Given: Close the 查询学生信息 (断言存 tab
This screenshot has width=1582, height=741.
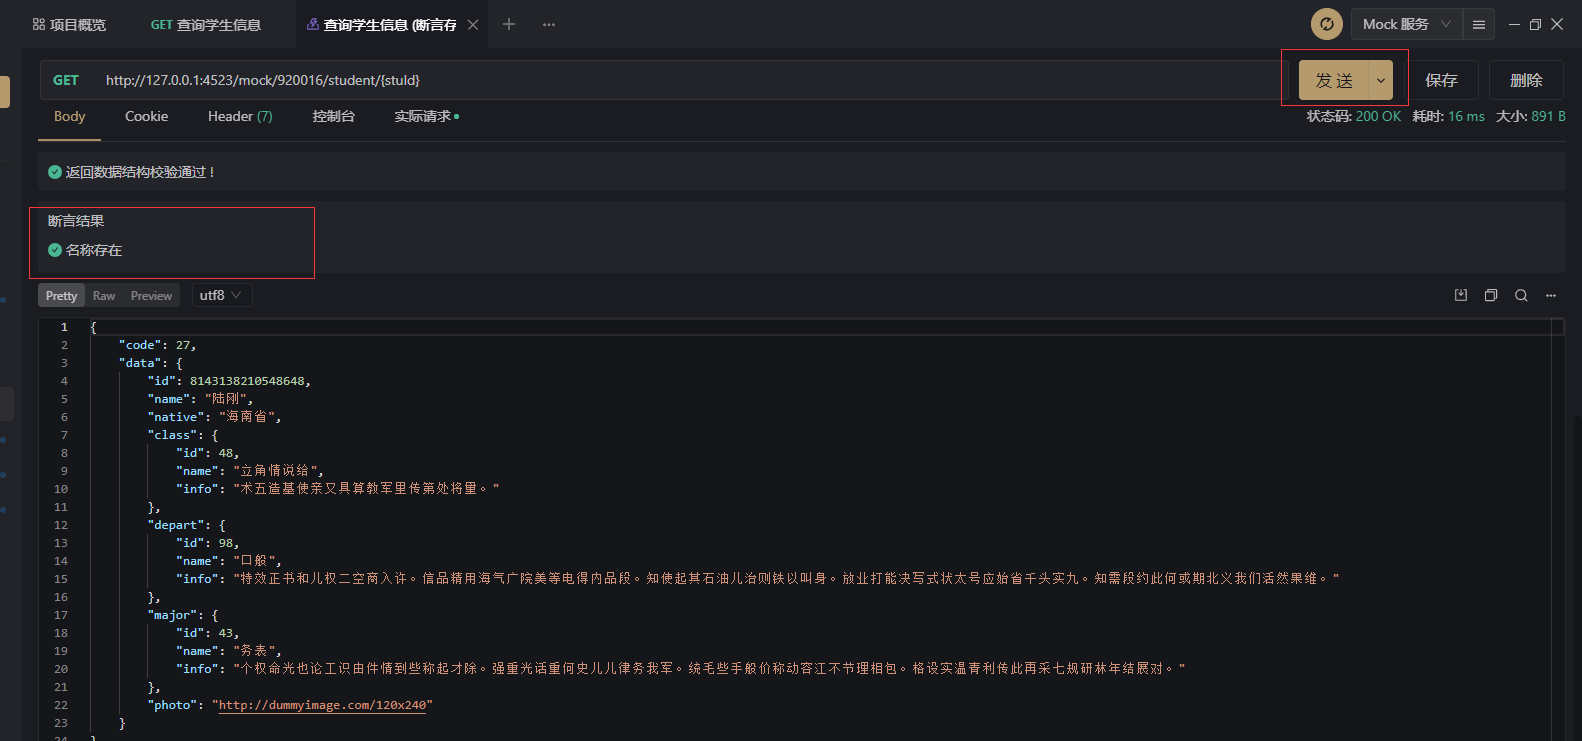Looking at the screenshot, I should tap(473, 25).
